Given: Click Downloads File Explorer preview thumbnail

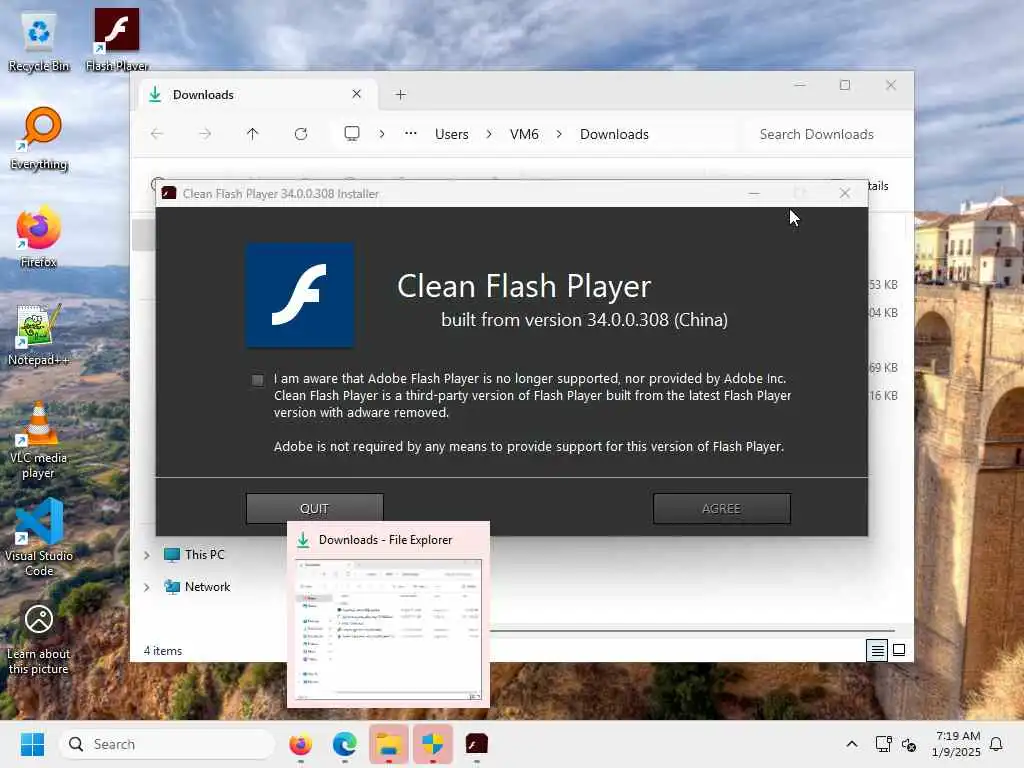Looking at the screenshot, I should [389, 630].
